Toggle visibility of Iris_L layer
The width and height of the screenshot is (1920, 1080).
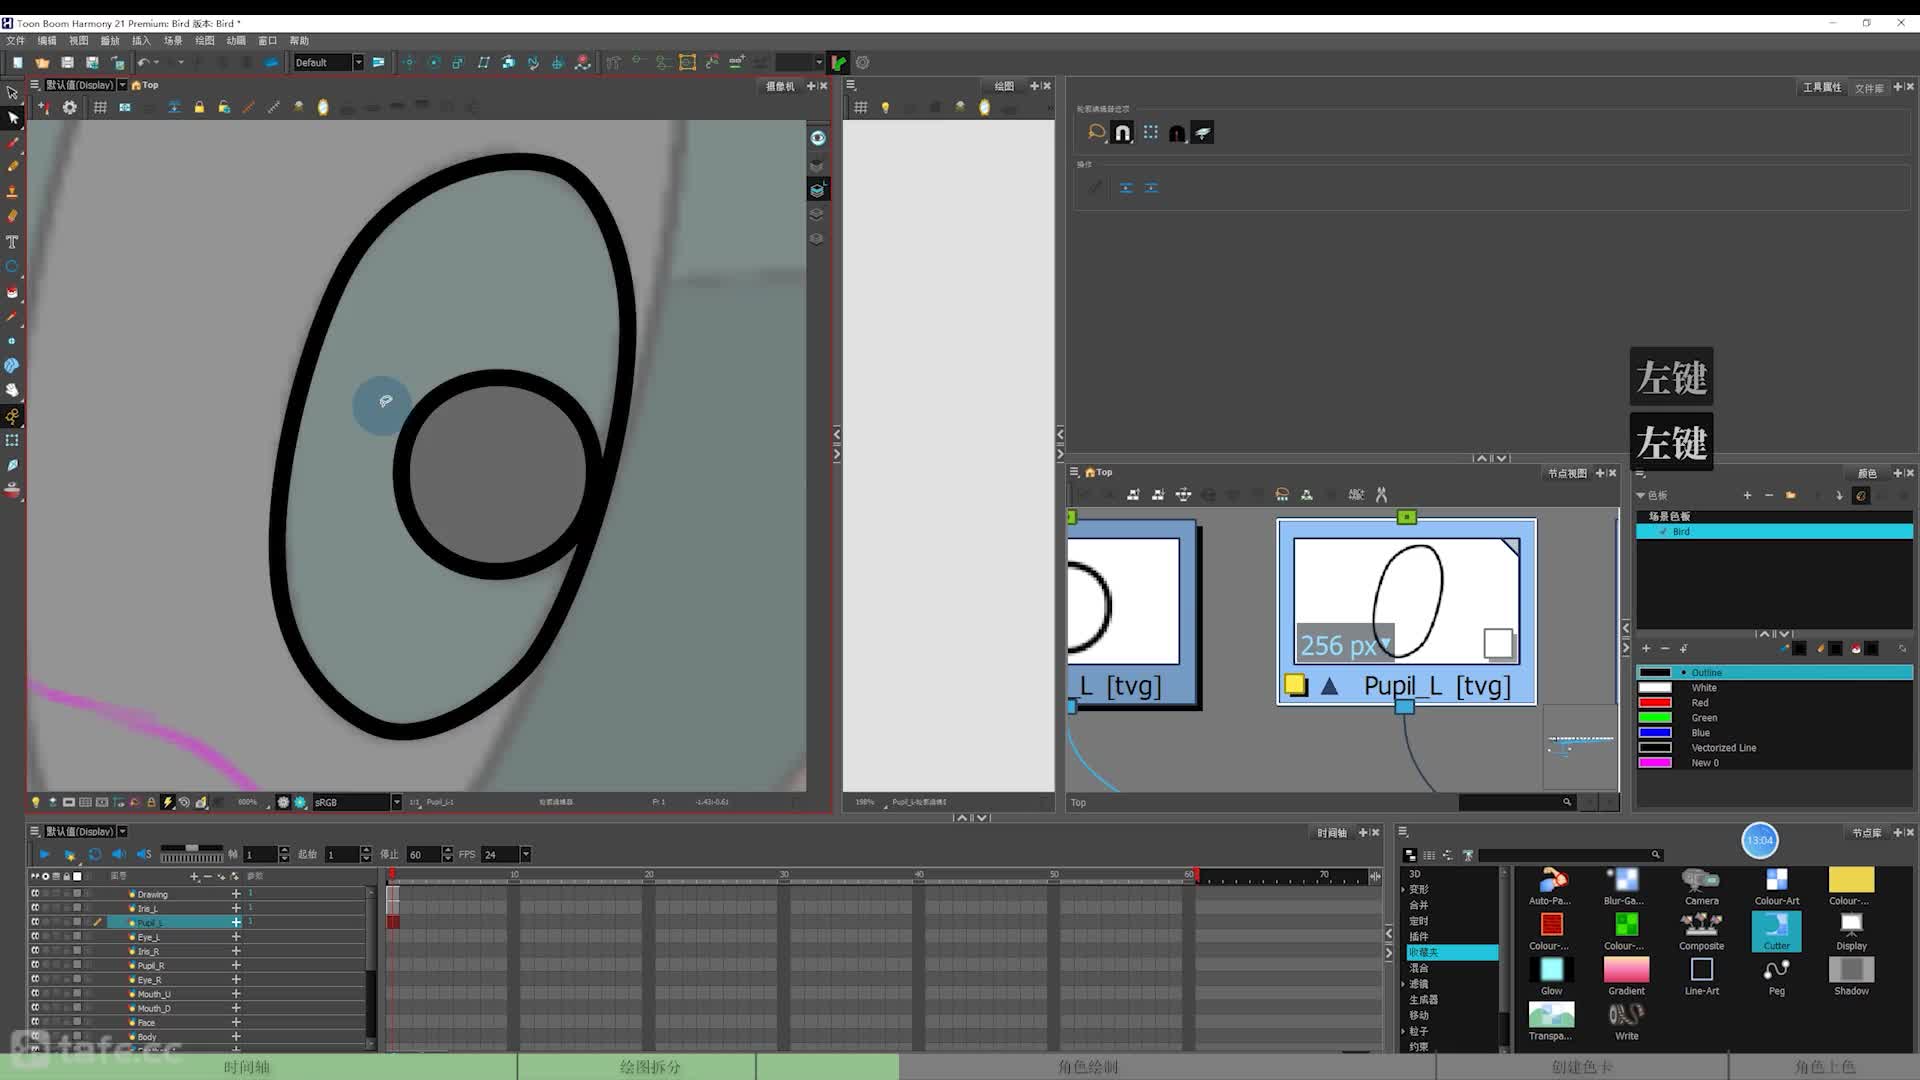[x=35, y=908]
